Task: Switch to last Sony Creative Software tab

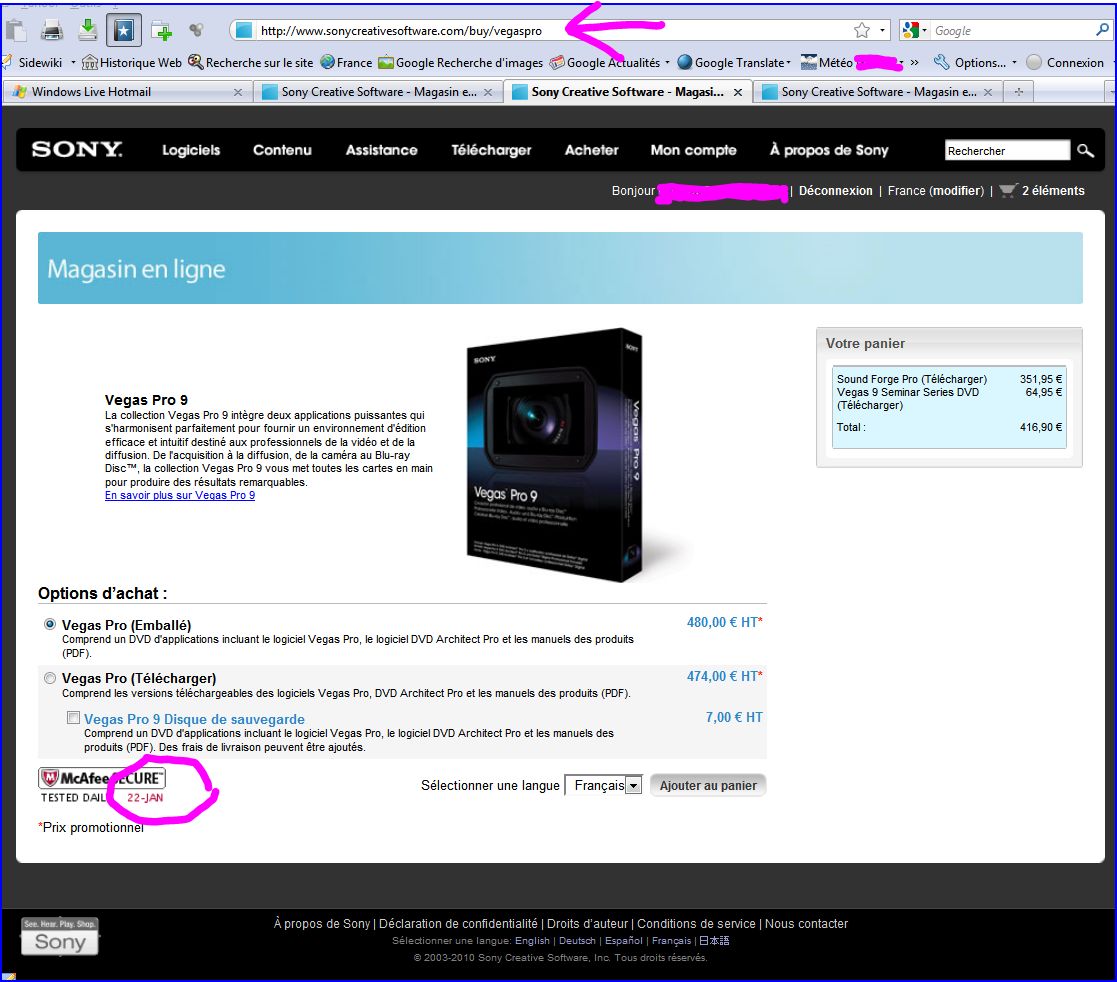Action: 878,92
